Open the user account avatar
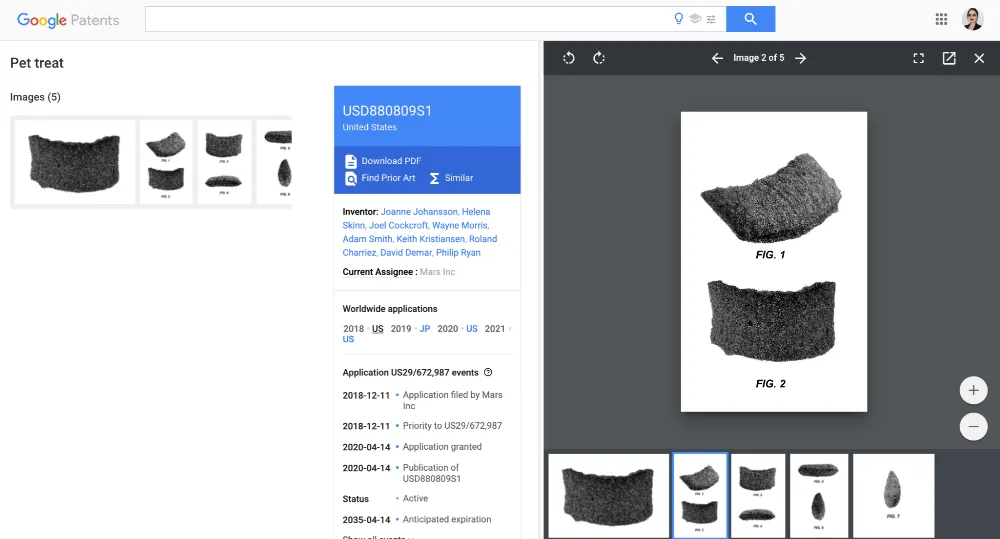Image resolution: width=1000 pixels, height=539 pixels. [973, 19]
